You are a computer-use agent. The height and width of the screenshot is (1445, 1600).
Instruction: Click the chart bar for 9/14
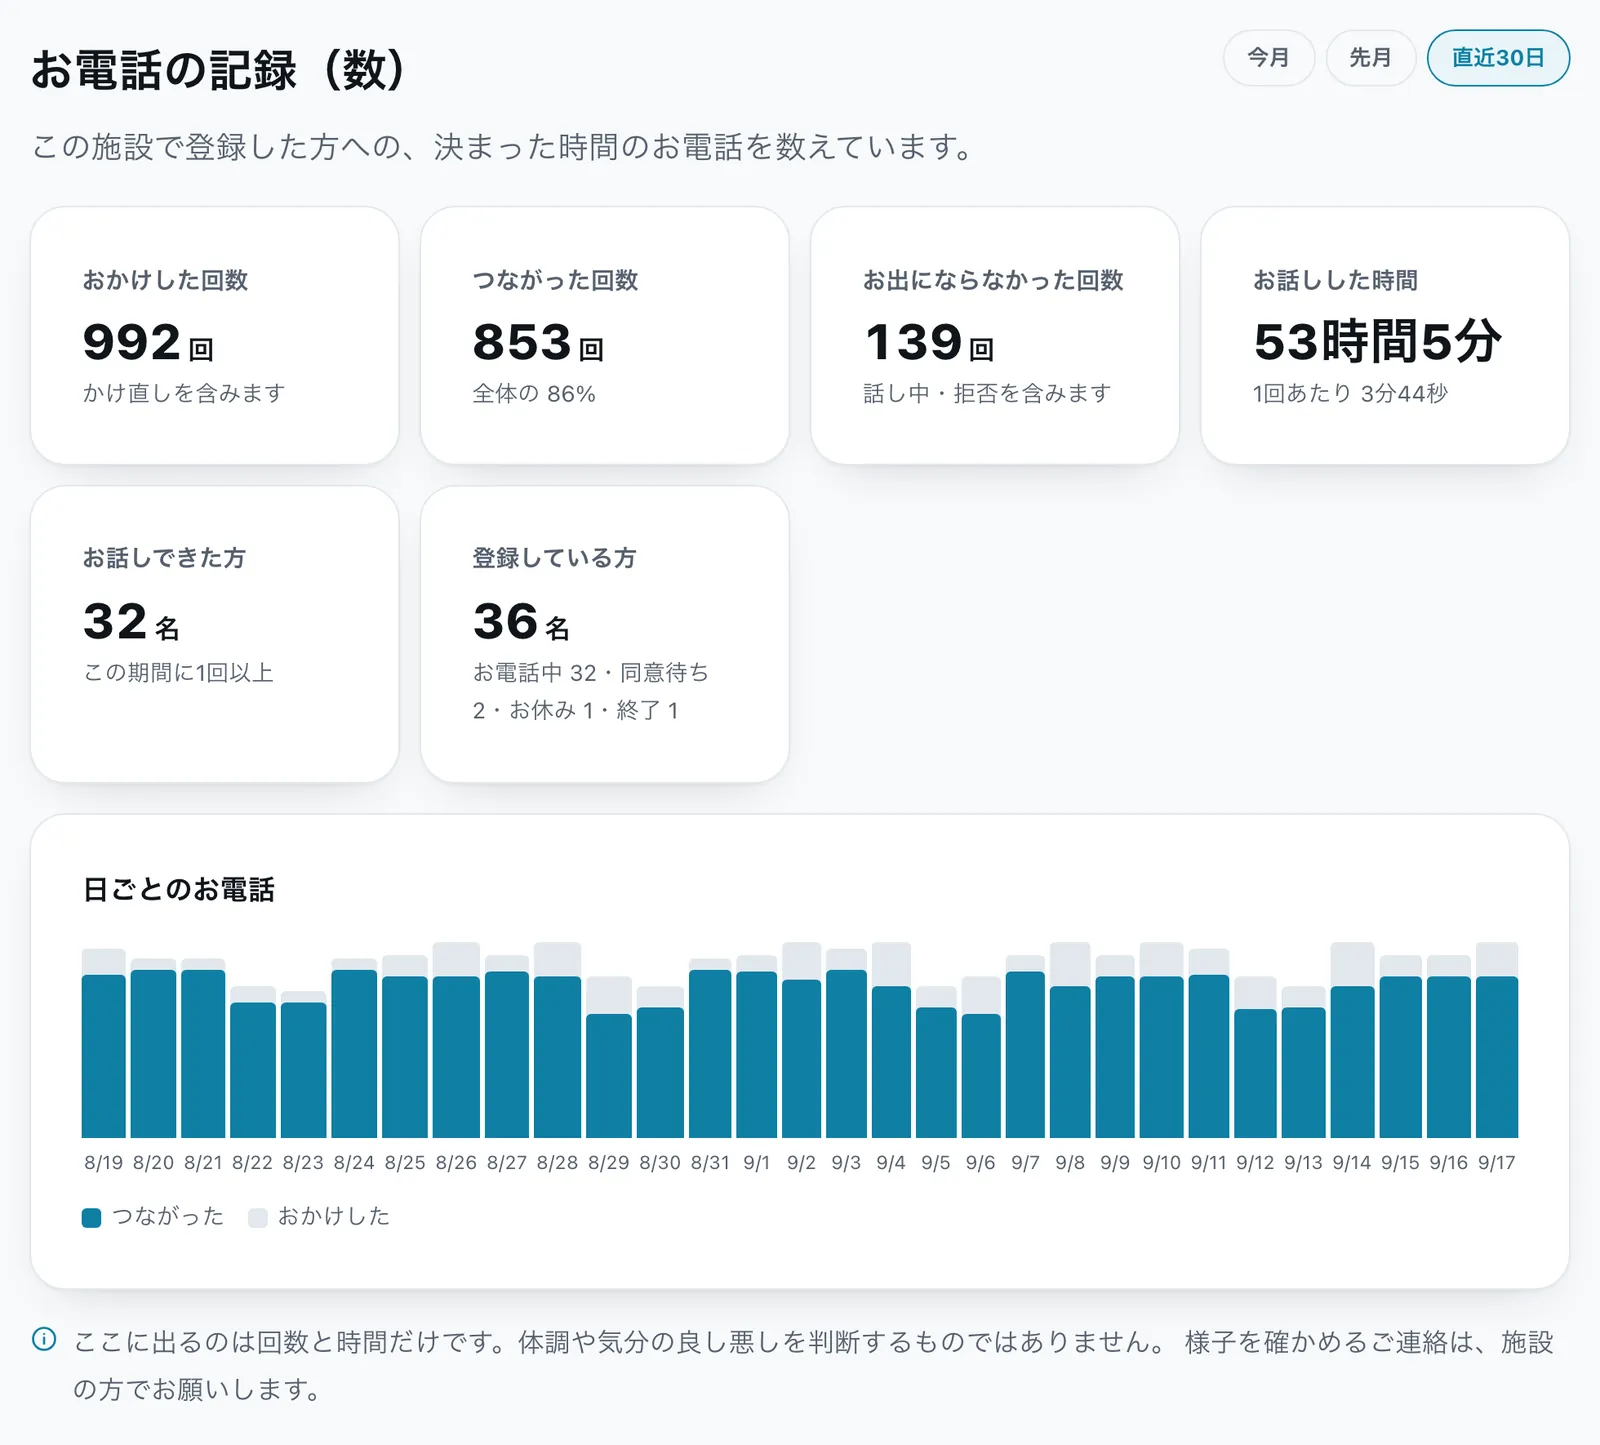pos(1352,1040)
